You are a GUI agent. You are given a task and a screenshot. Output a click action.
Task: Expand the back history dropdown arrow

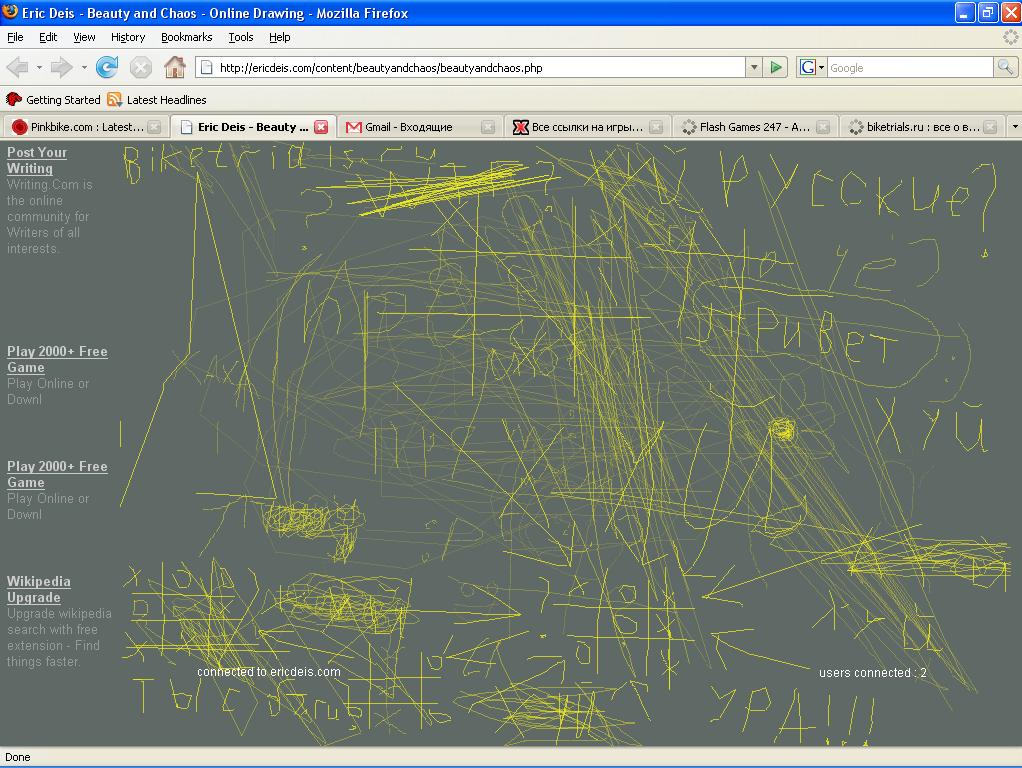coord(39,67)
